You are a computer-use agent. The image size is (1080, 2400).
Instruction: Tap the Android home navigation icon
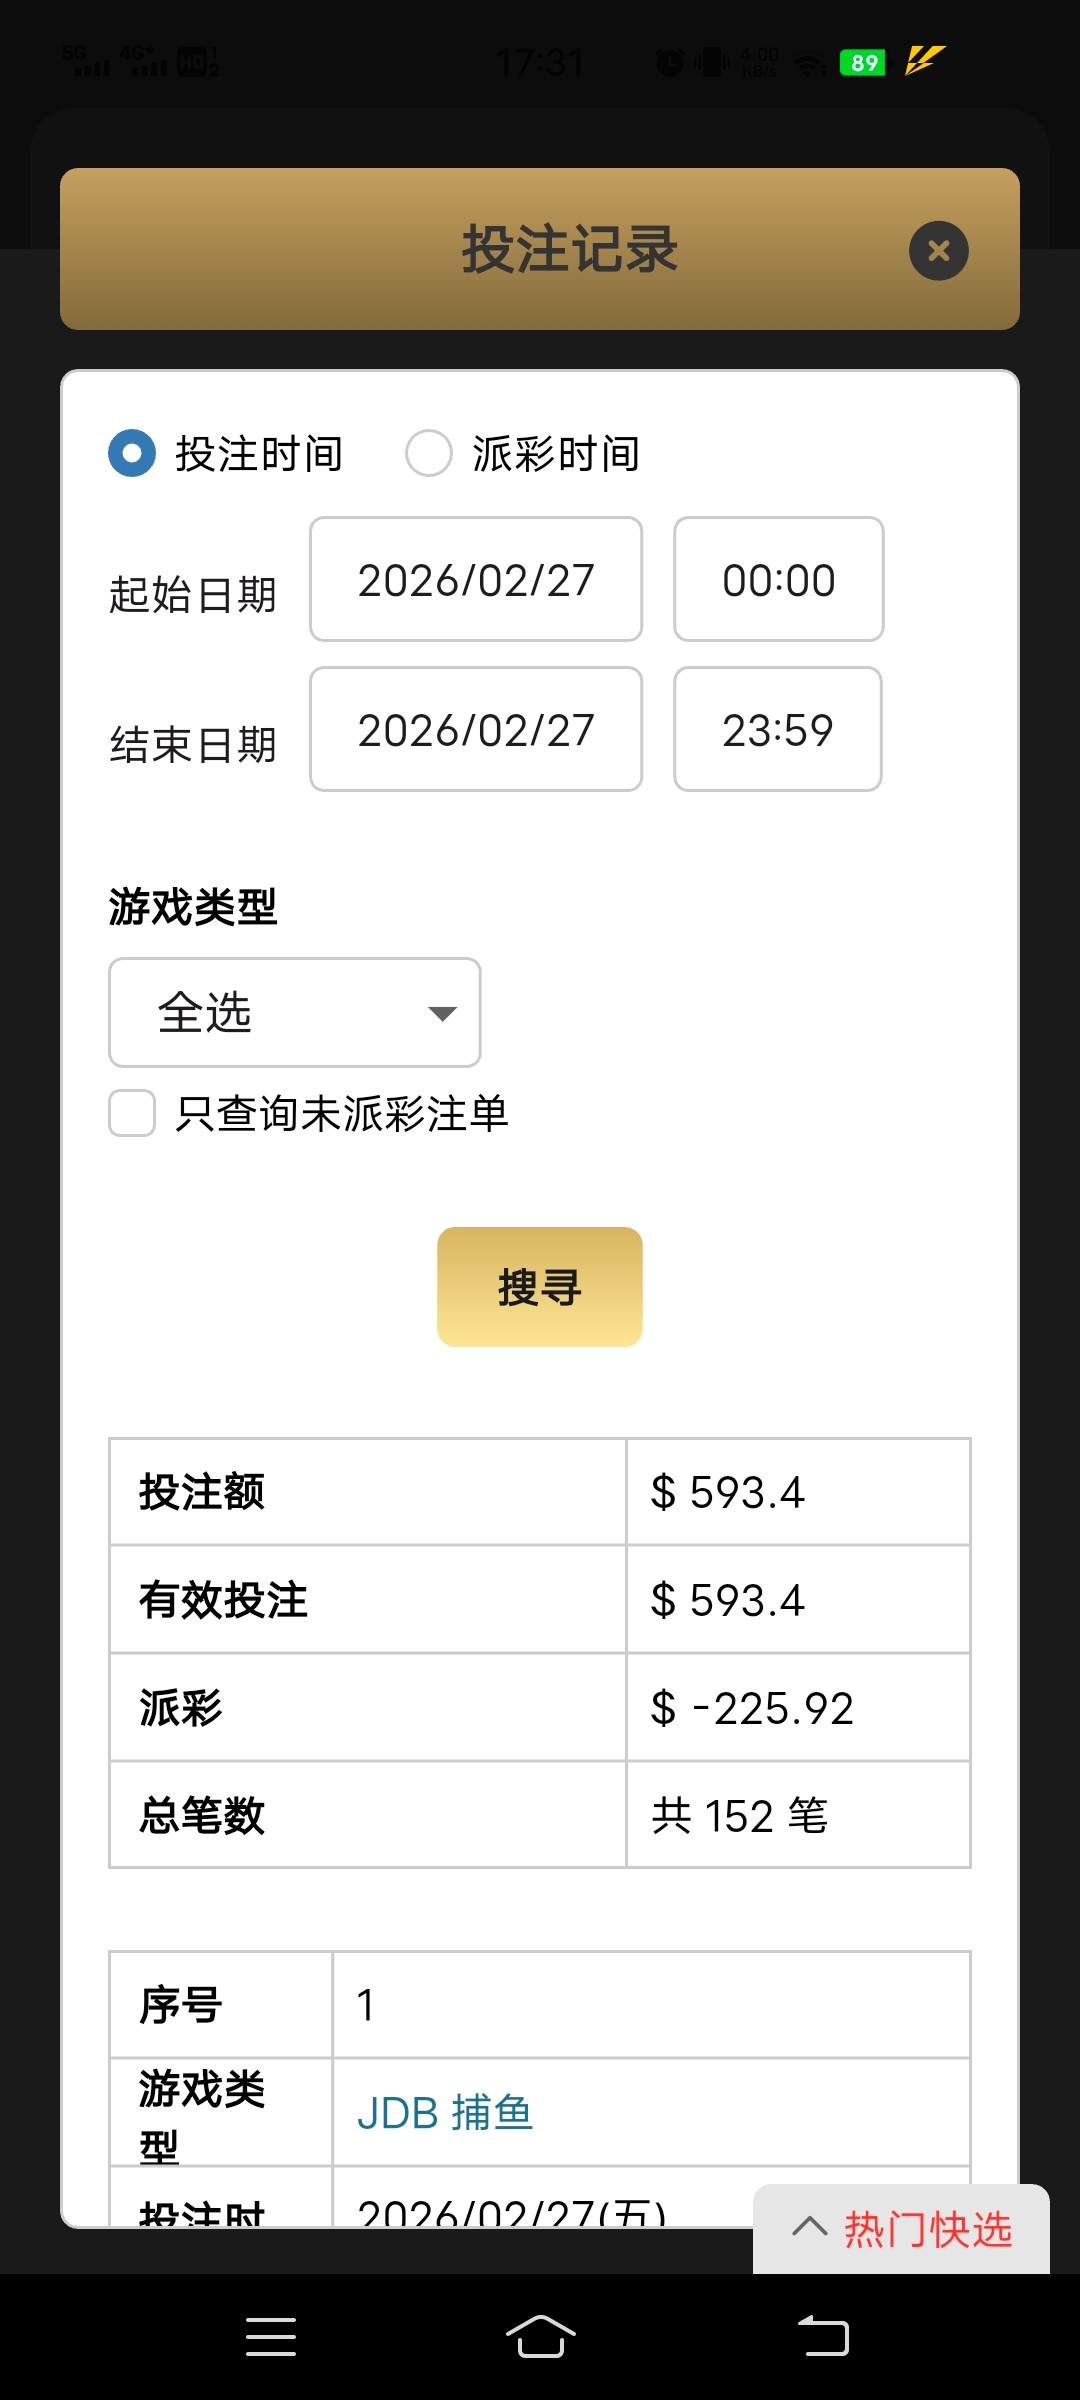point(540,2337)
